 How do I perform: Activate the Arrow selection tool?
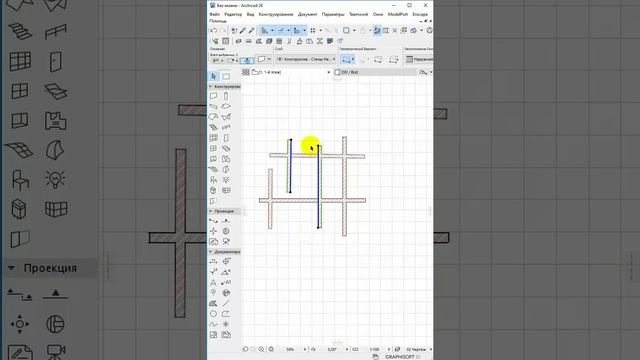click(x=213, y=76)
